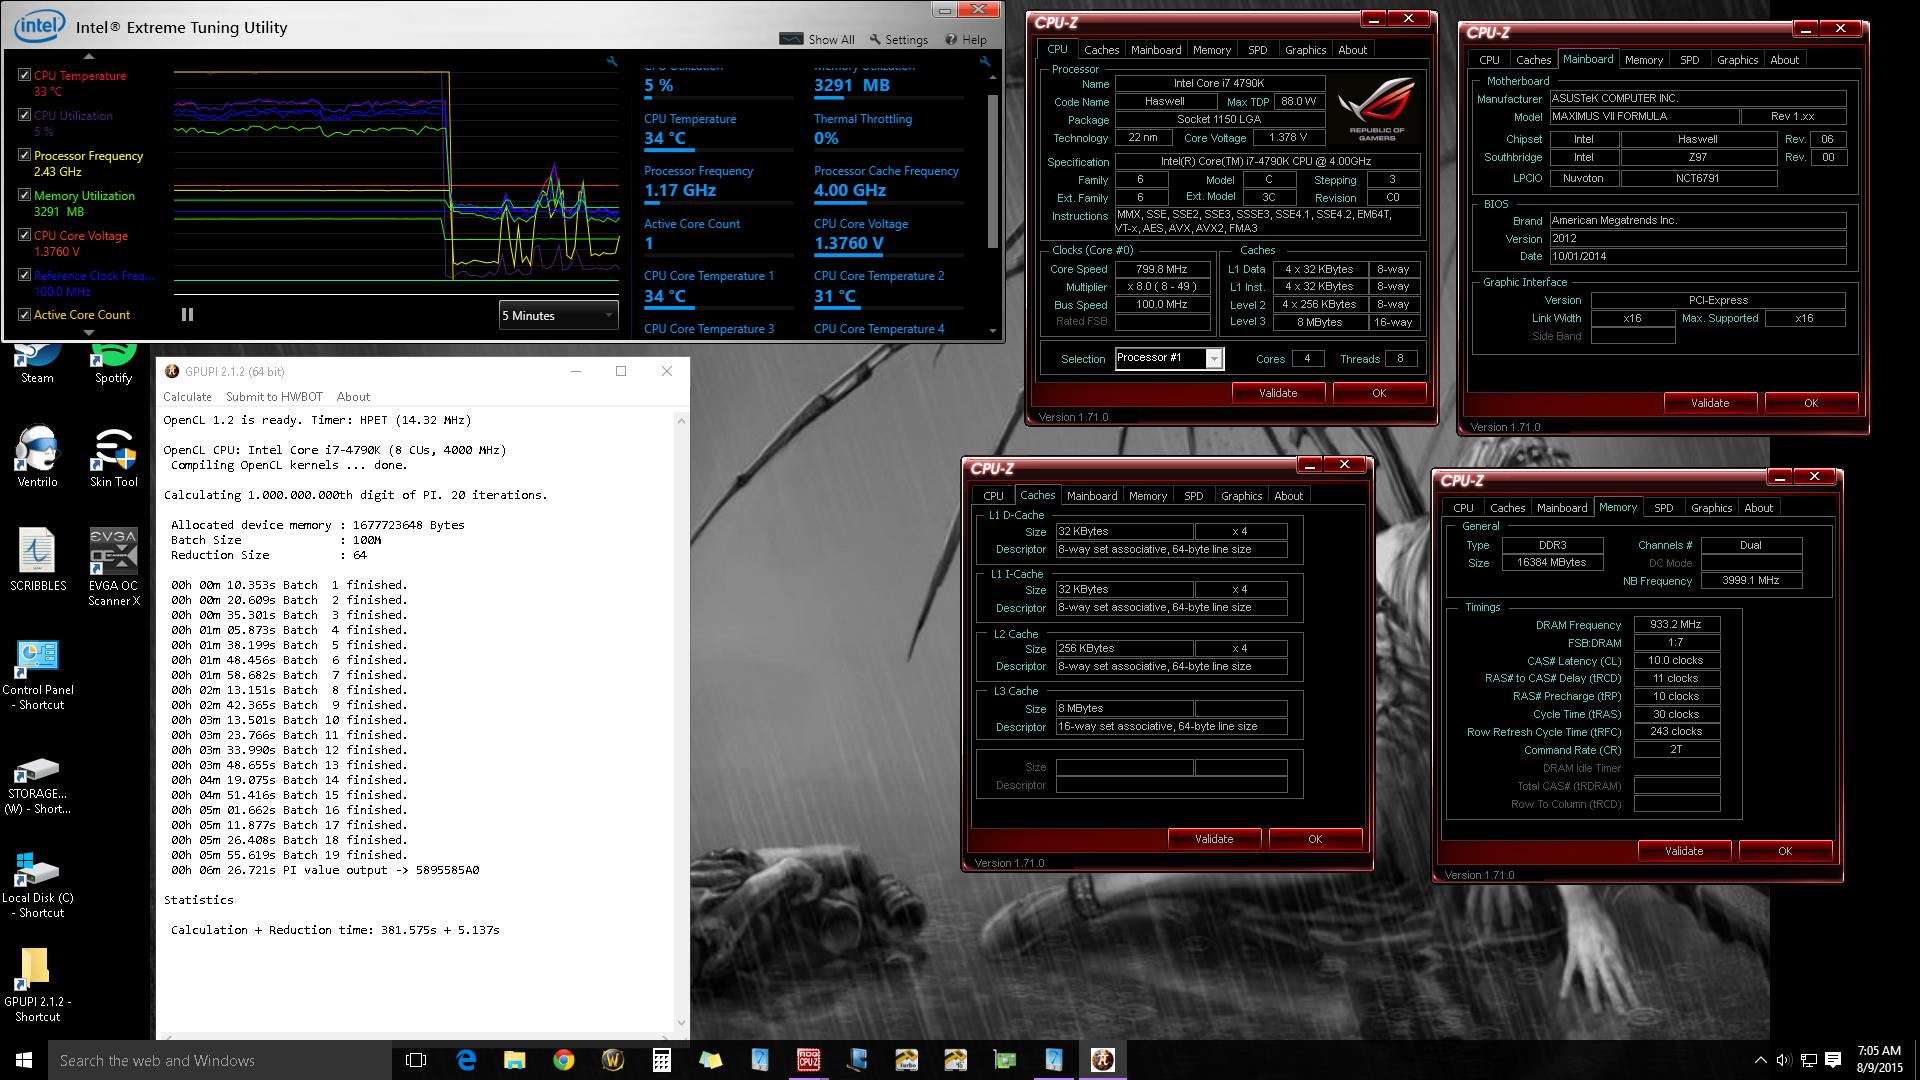Viewport: 1920px width, 1080px height.
Task: Open the volume control in the tray
Action: tap(1784, 1060)
